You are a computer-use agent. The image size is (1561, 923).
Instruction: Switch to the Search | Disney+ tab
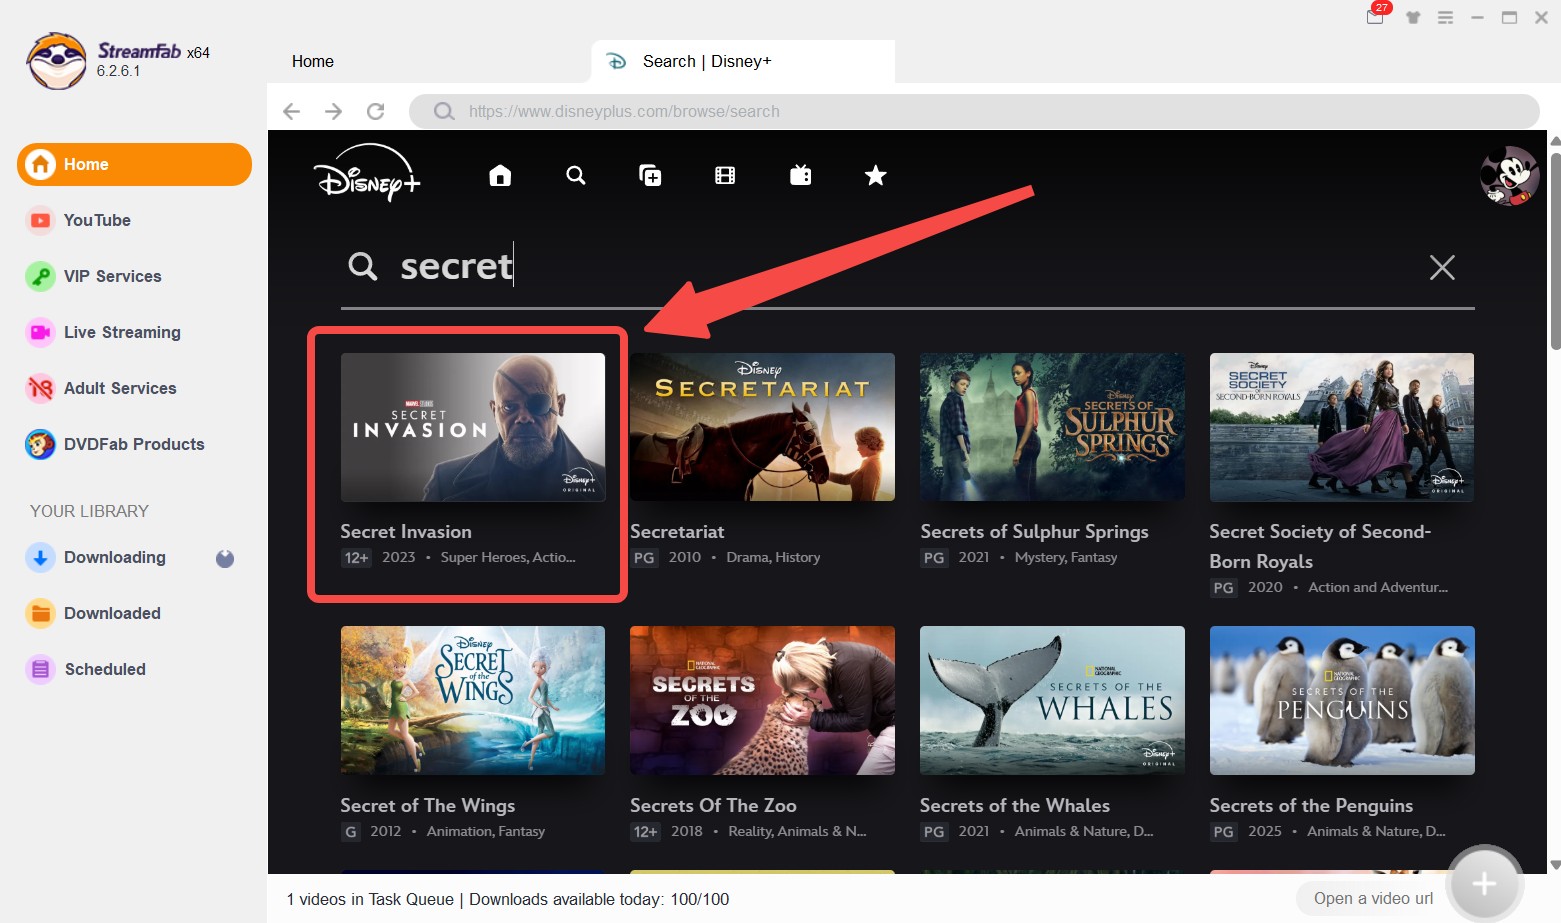[x=706, y=61]
